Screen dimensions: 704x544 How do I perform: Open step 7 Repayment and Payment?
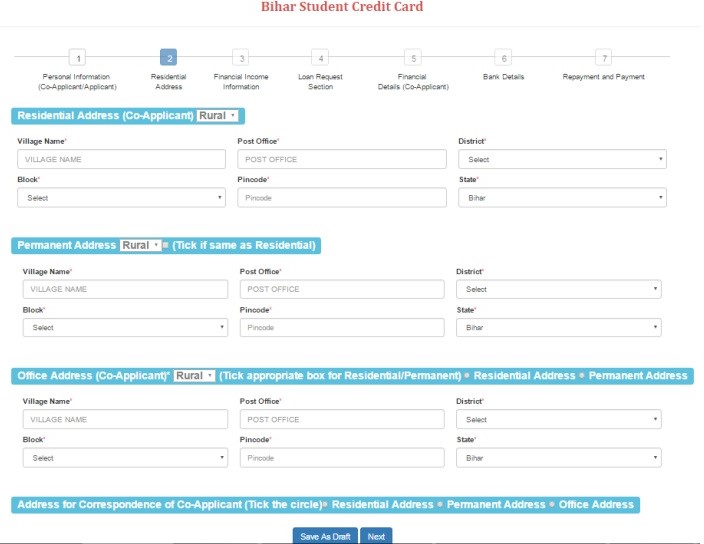click(x=604, y=58)
